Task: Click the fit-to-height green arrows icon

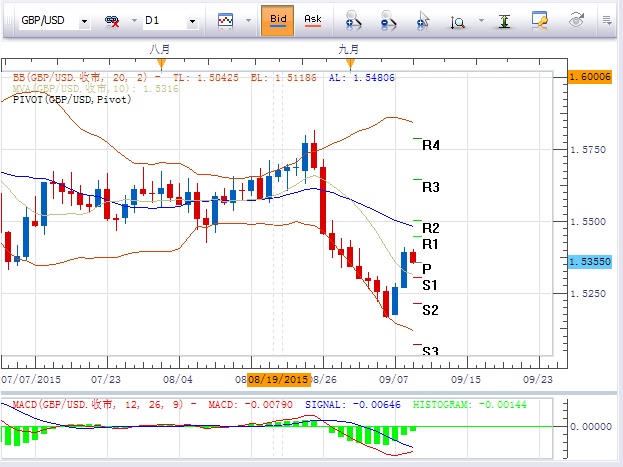Action: (x=504, y=21)
